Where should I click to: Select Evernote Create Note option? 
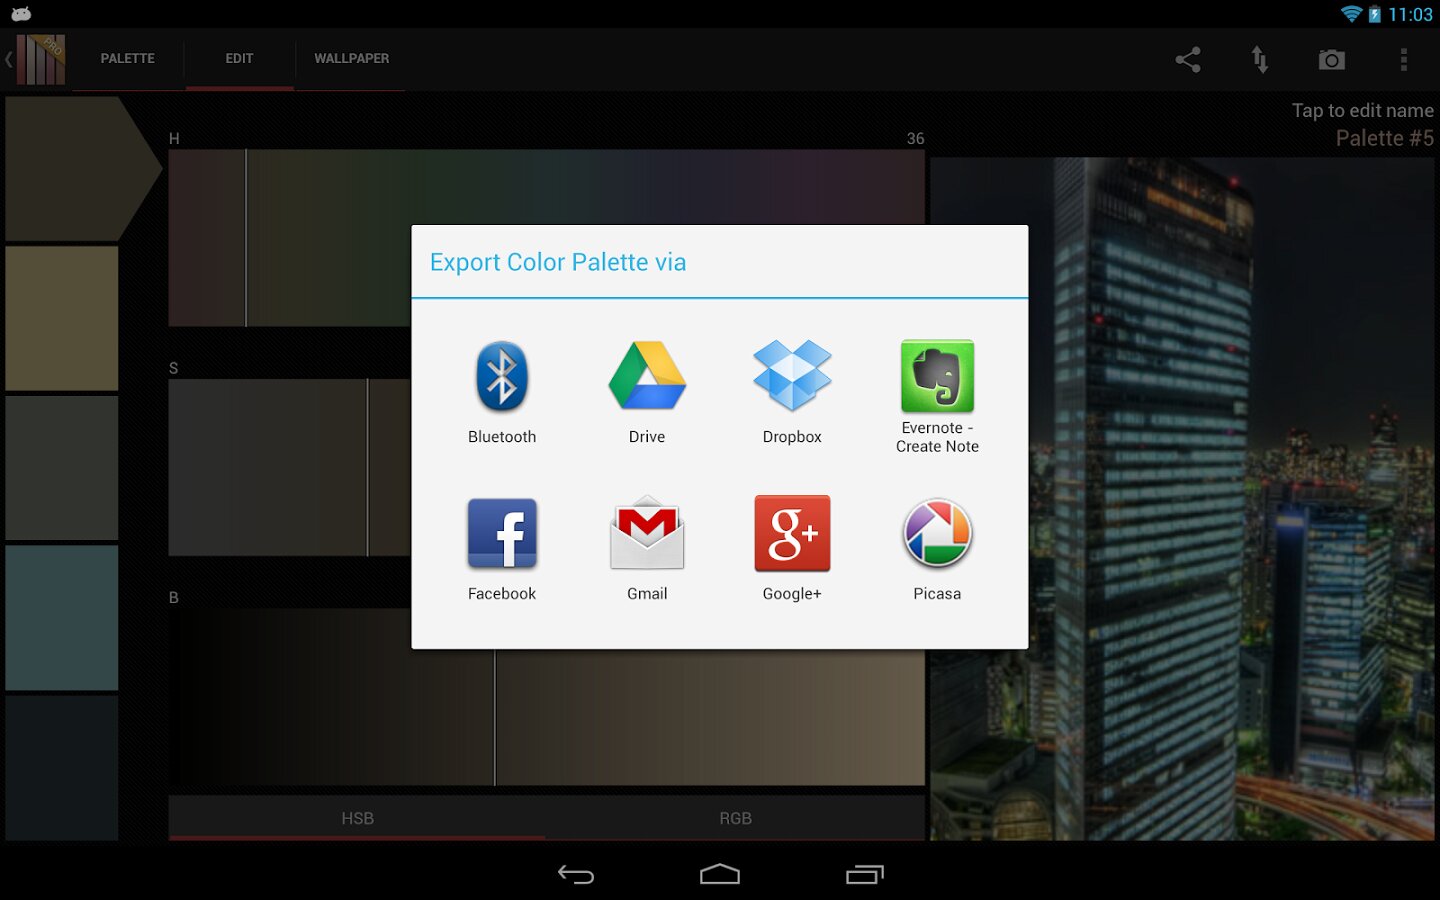pyautogui.click(x=937, y=396)
